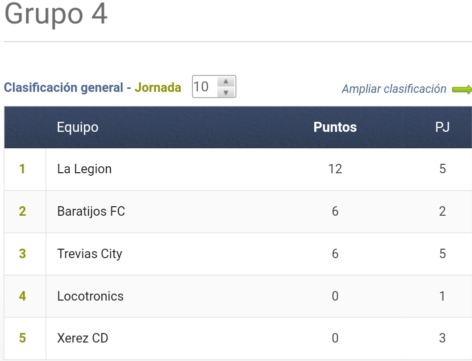Select the Clasificación general heading

coord(63,87)
